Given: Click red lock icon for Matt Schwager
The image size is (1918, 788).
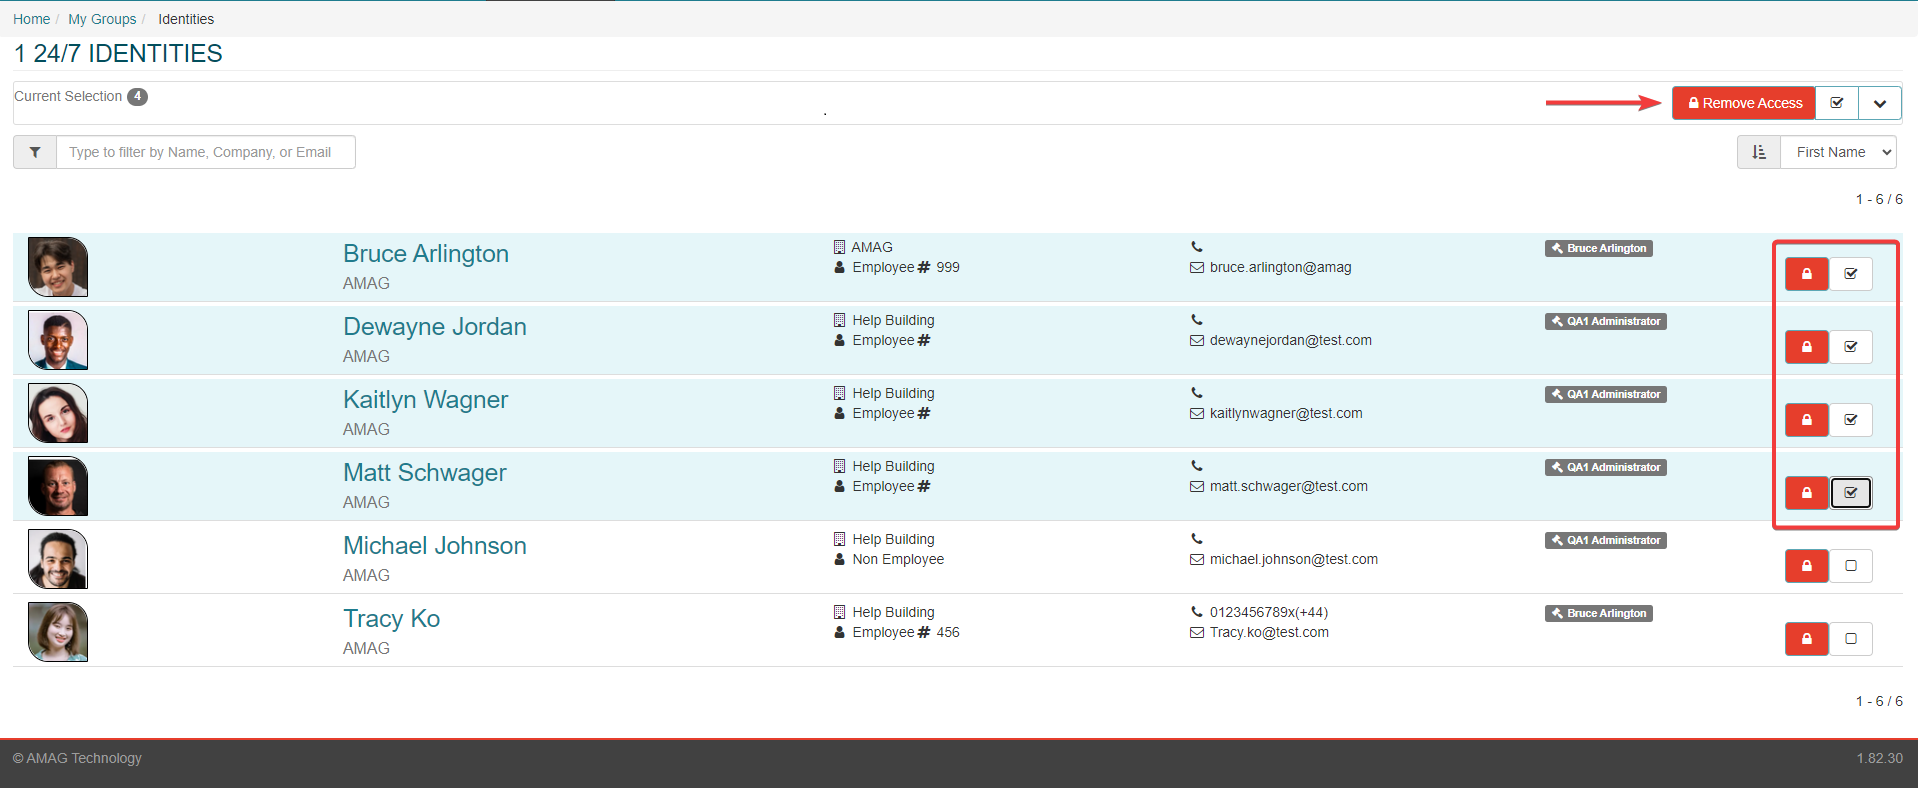Looking at the screenshot, I should [1806, 493].
